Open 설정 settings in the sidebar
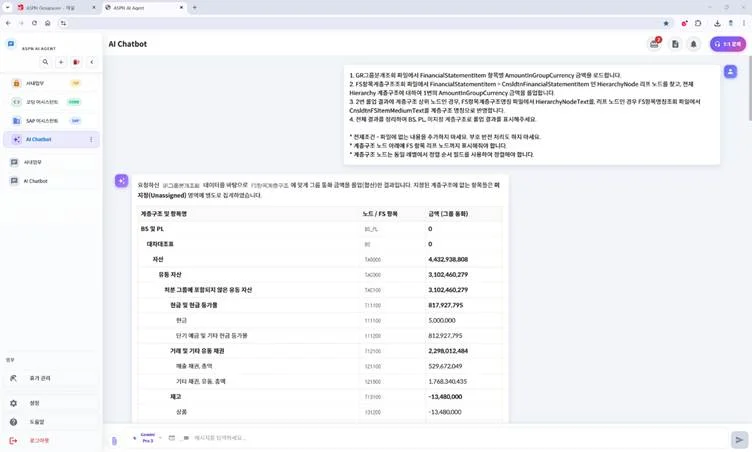Screen dimensions: 752x452 [x=35, y=403]
